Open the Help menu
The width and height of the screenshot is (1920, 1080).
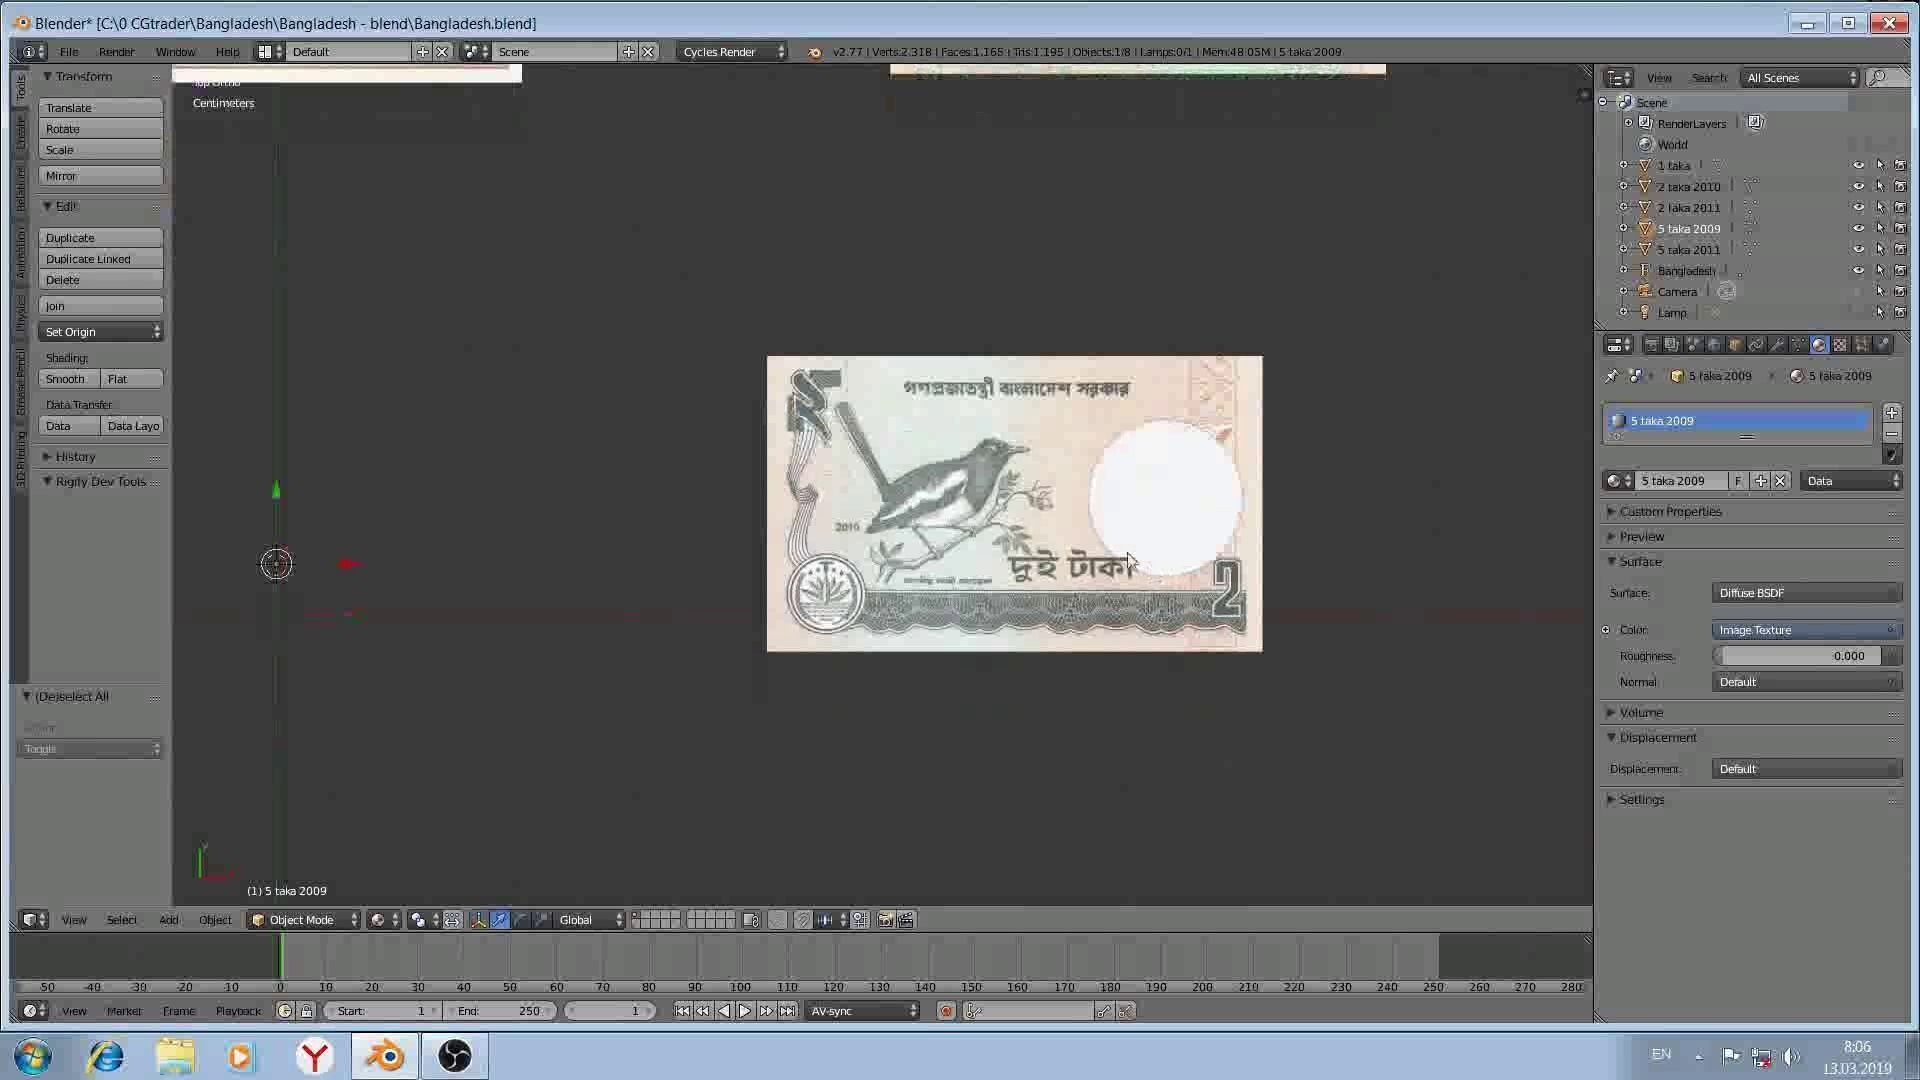pos(227,52)
